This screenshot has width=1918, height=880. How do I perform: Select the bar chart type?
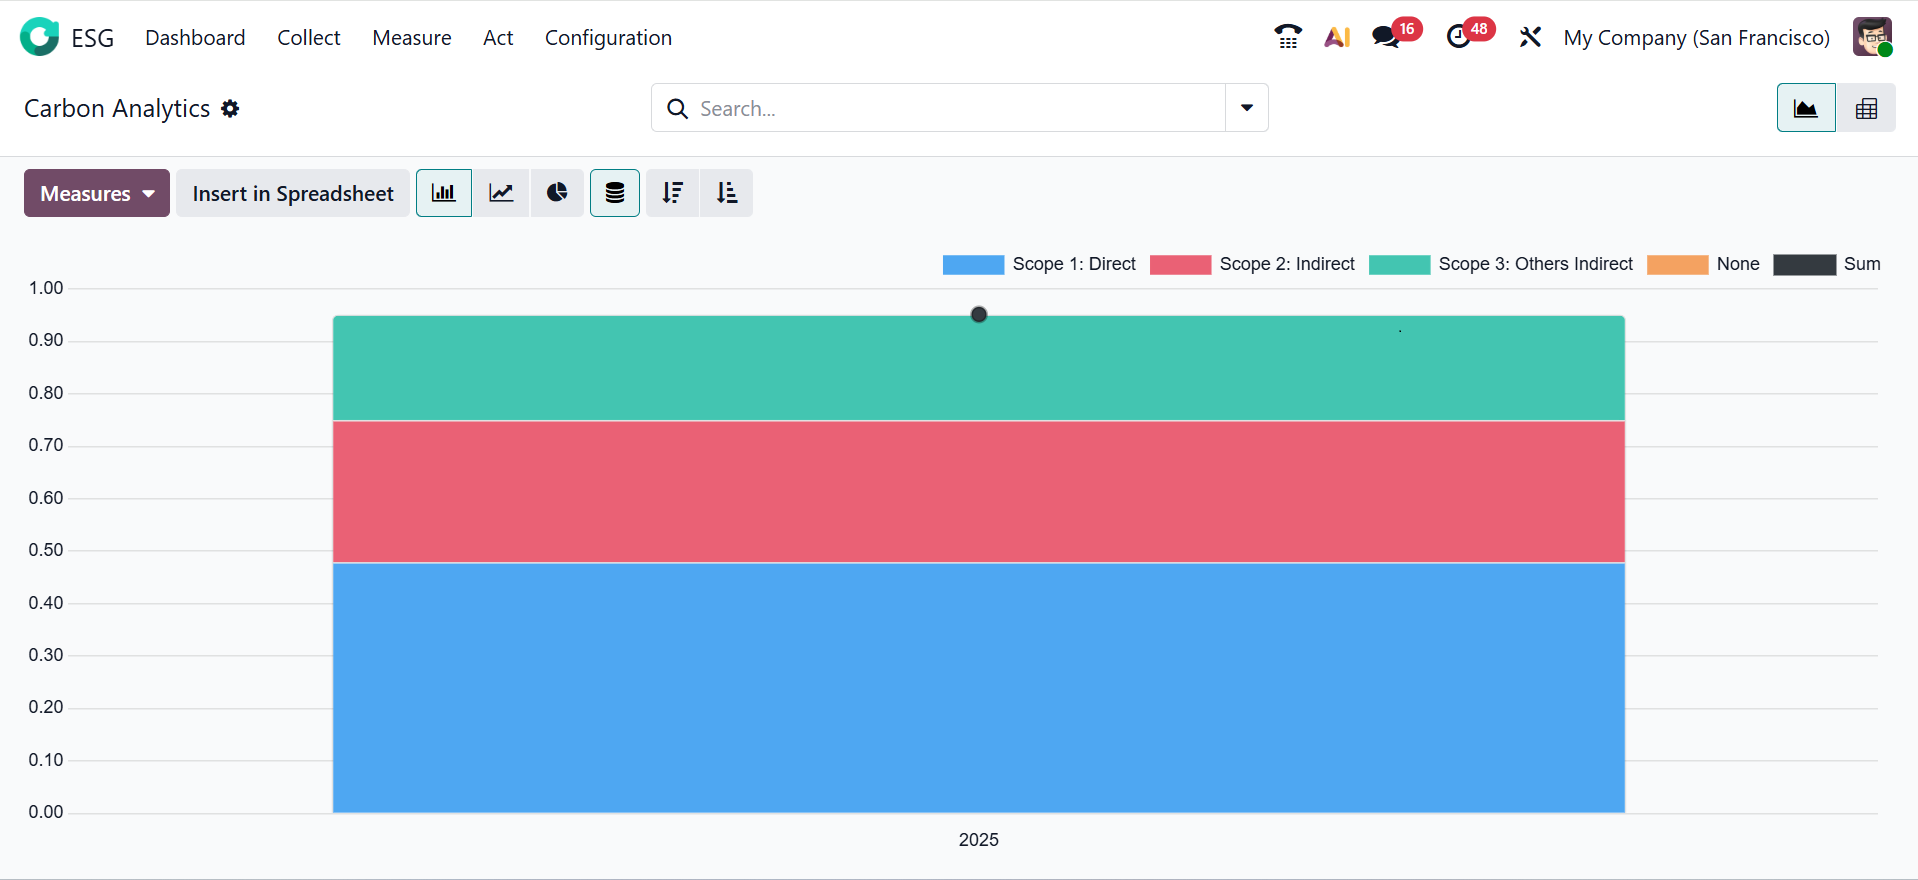pos(444,193)
